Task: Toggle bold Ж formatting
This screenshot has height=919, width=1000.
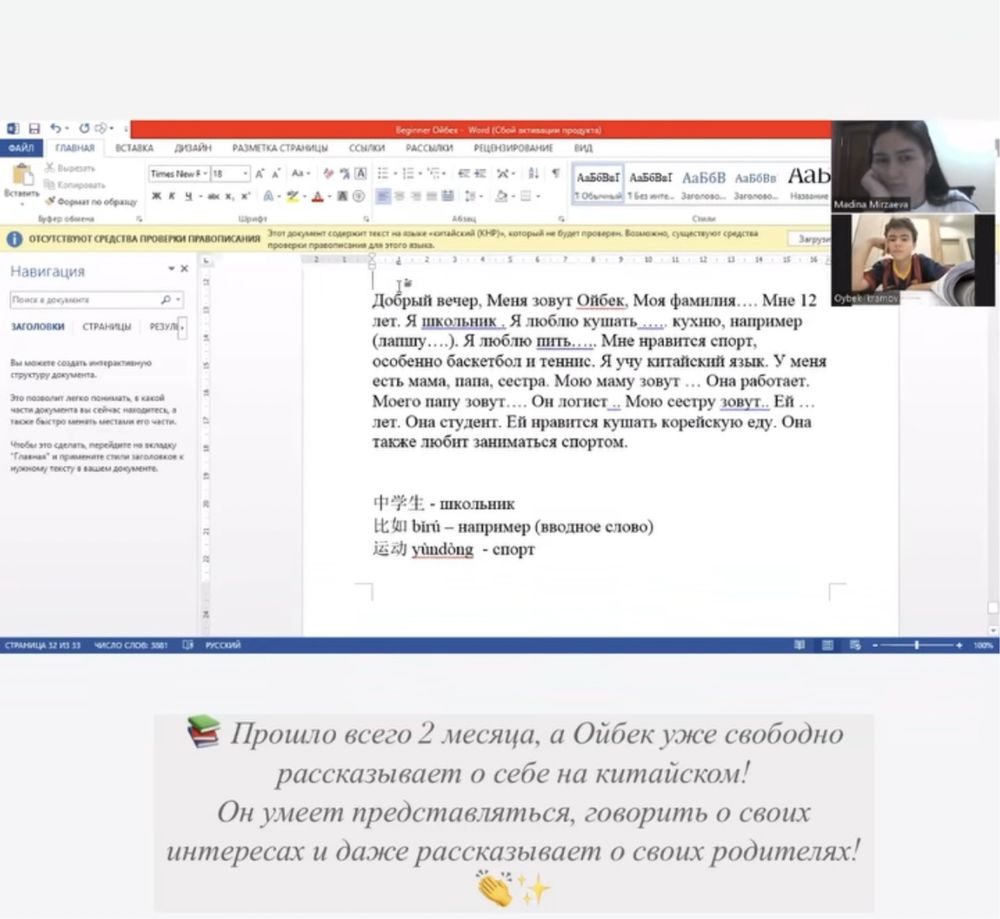Action: 156,196
